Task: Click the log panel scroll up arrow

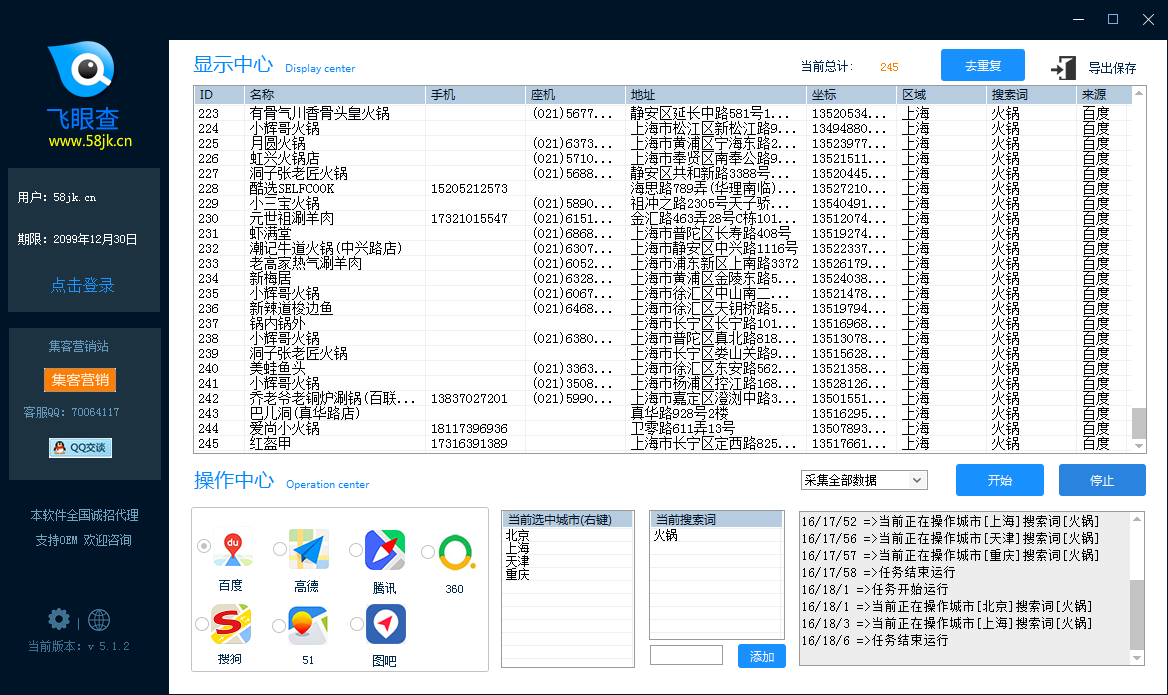Action: point(1137,519)
